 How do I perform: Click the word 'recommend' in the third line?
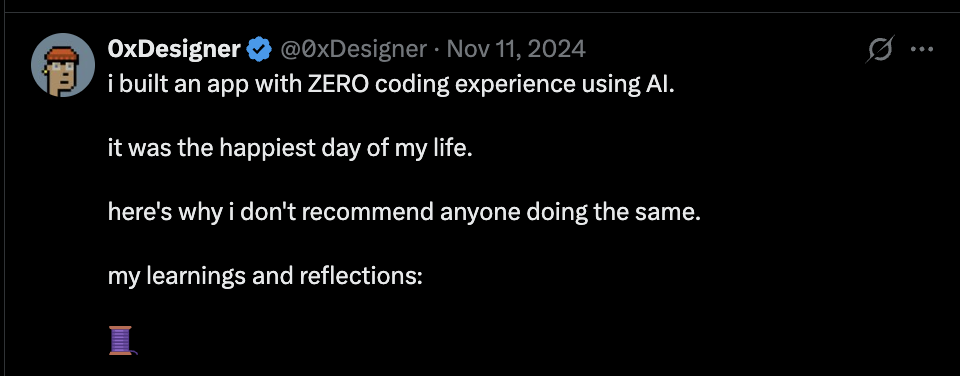coord(367,212)
